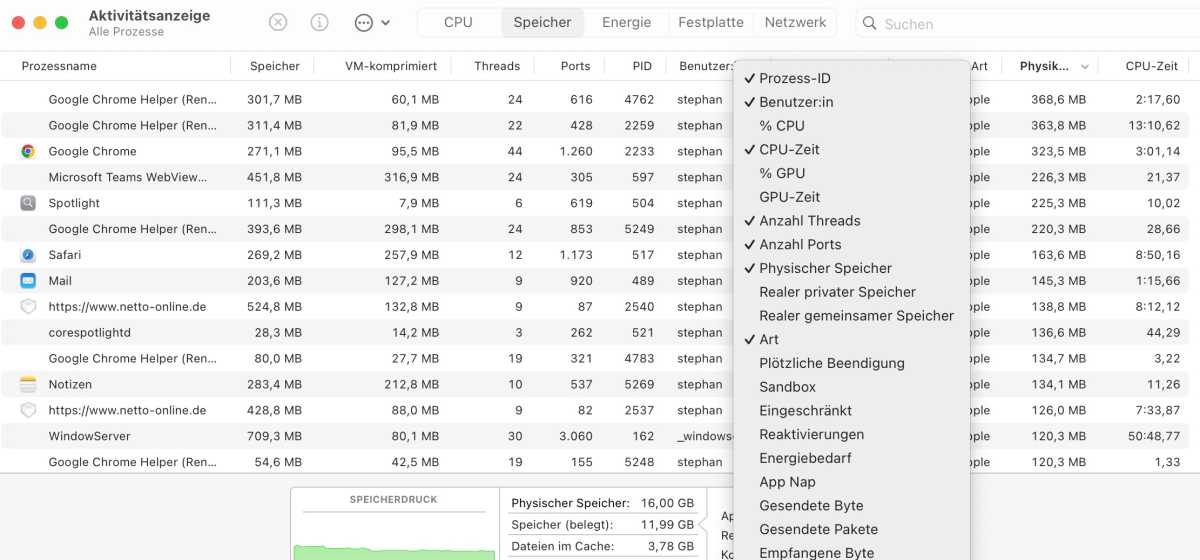
Task: Sort by Prozessname column header
Action: click(x=59, y=66)
